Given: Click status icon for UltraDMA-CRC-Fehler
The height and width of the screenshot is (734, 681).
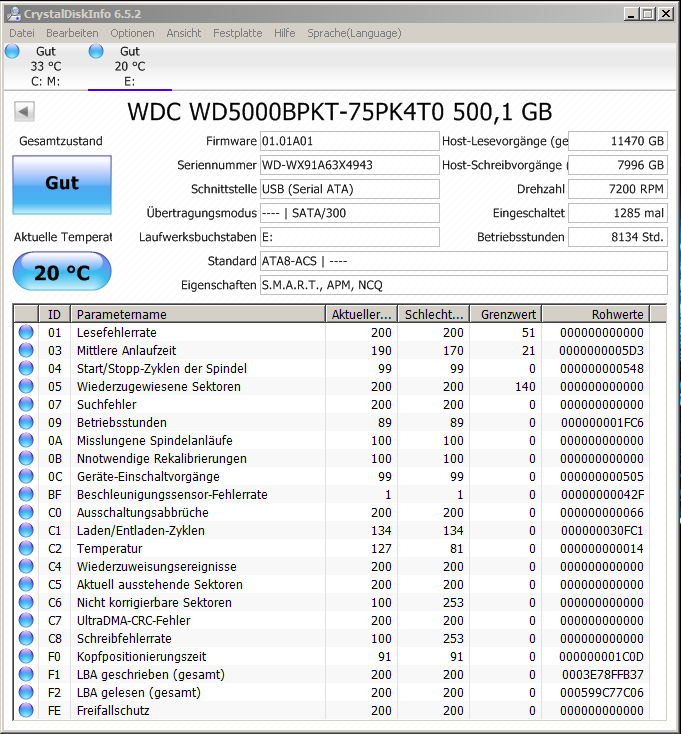Looking at the screenshot, I should (26, 620).
